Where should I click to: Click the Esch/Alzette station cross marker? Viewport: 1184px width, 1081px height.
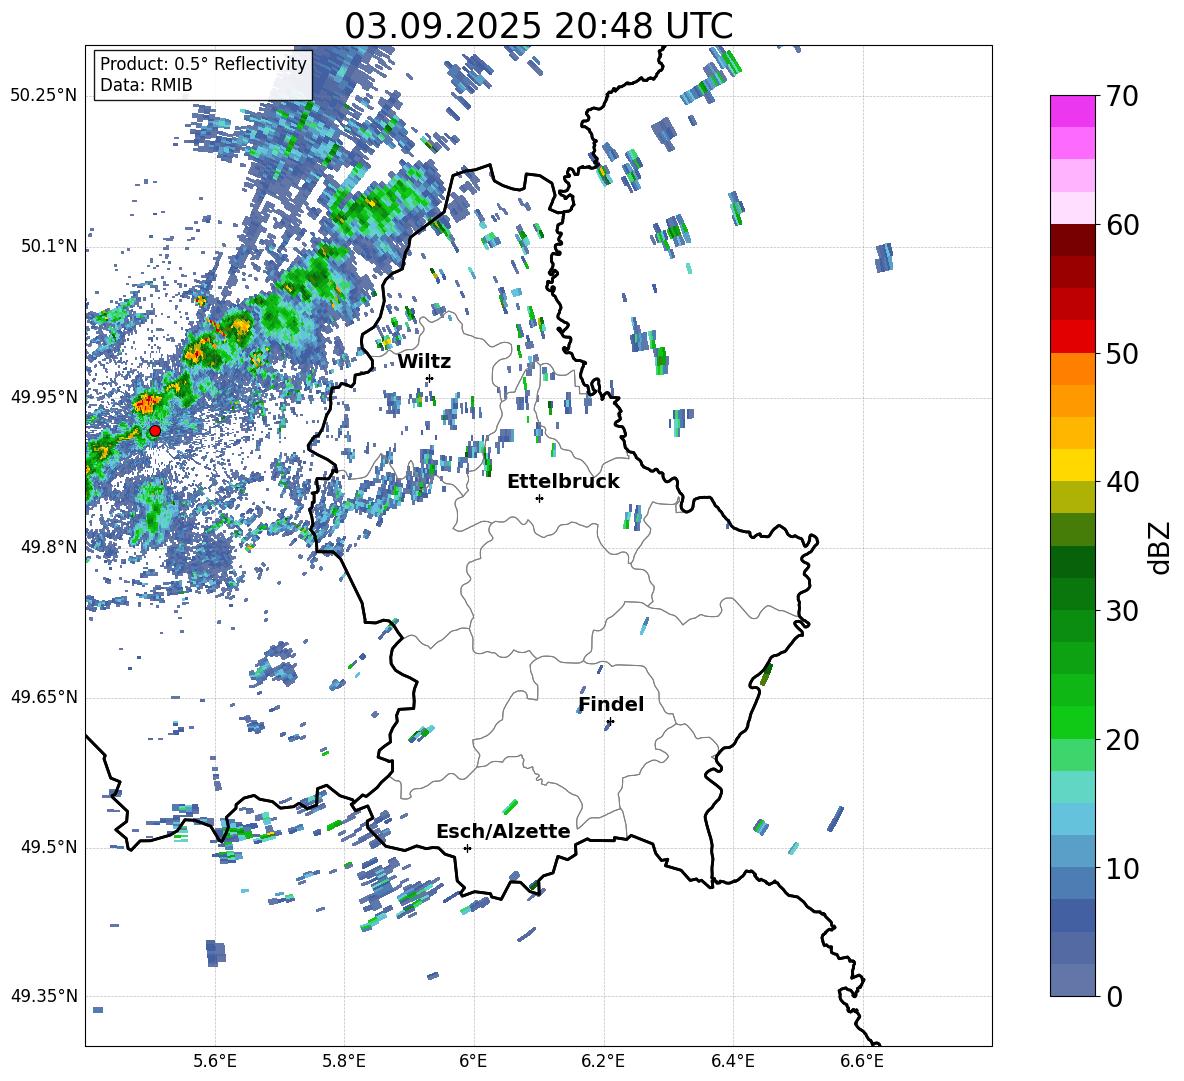[x=467, y=848]
